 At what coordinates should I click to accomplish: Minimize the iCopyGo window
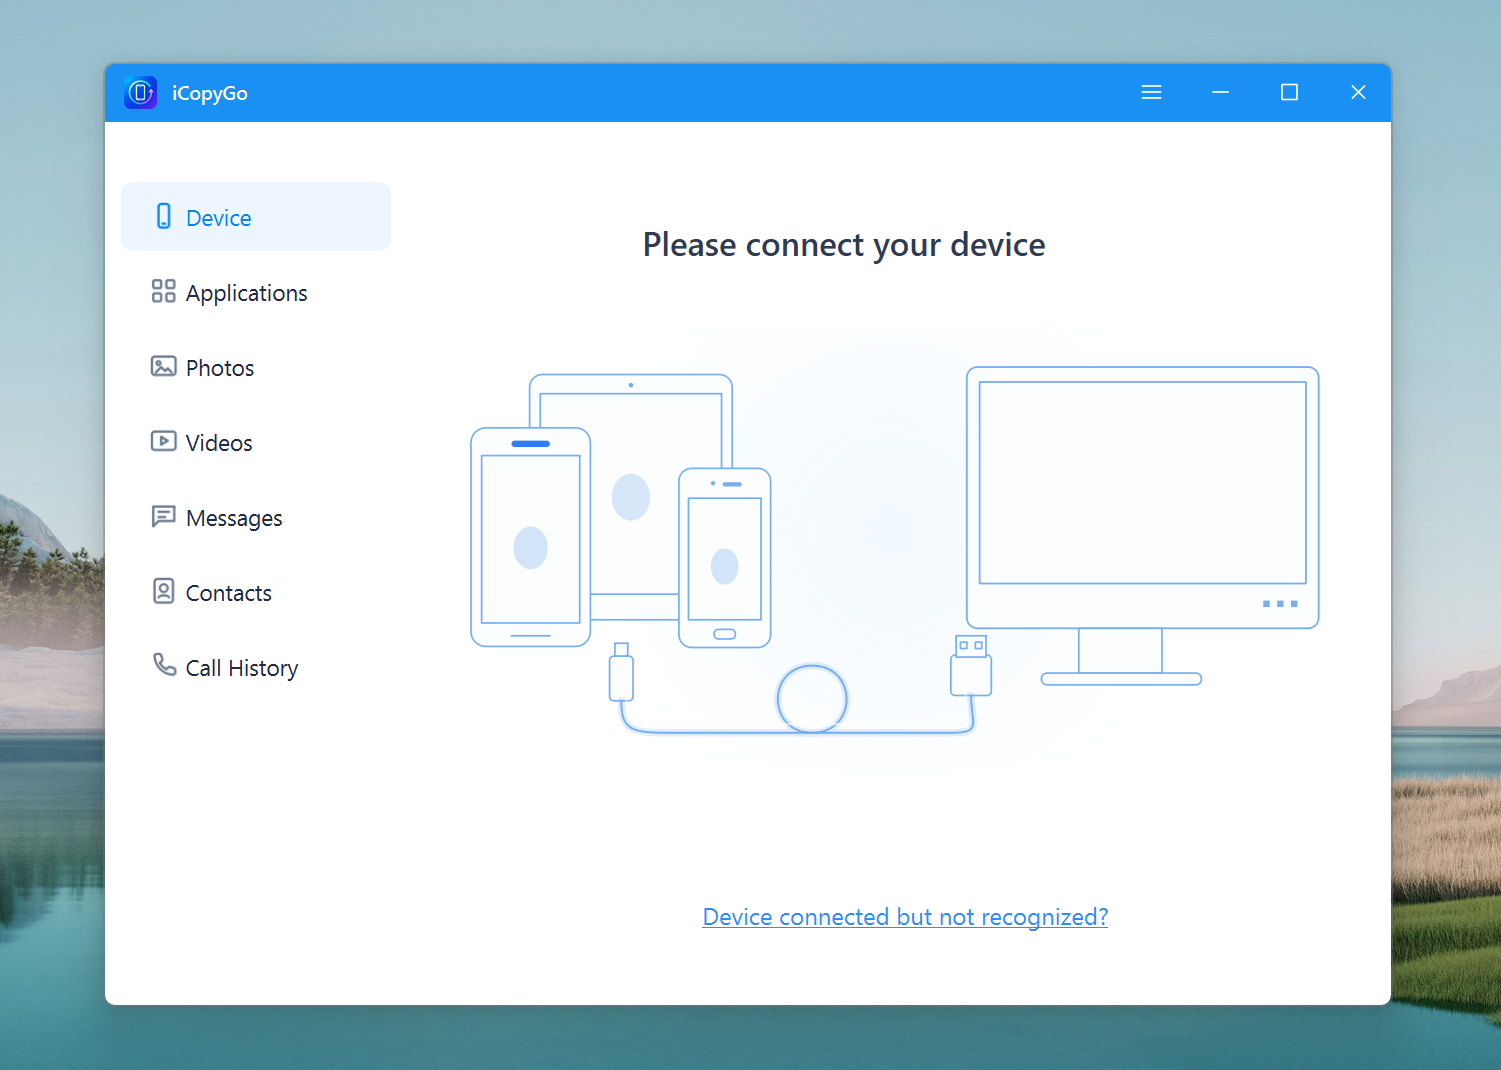point(1220,92)
